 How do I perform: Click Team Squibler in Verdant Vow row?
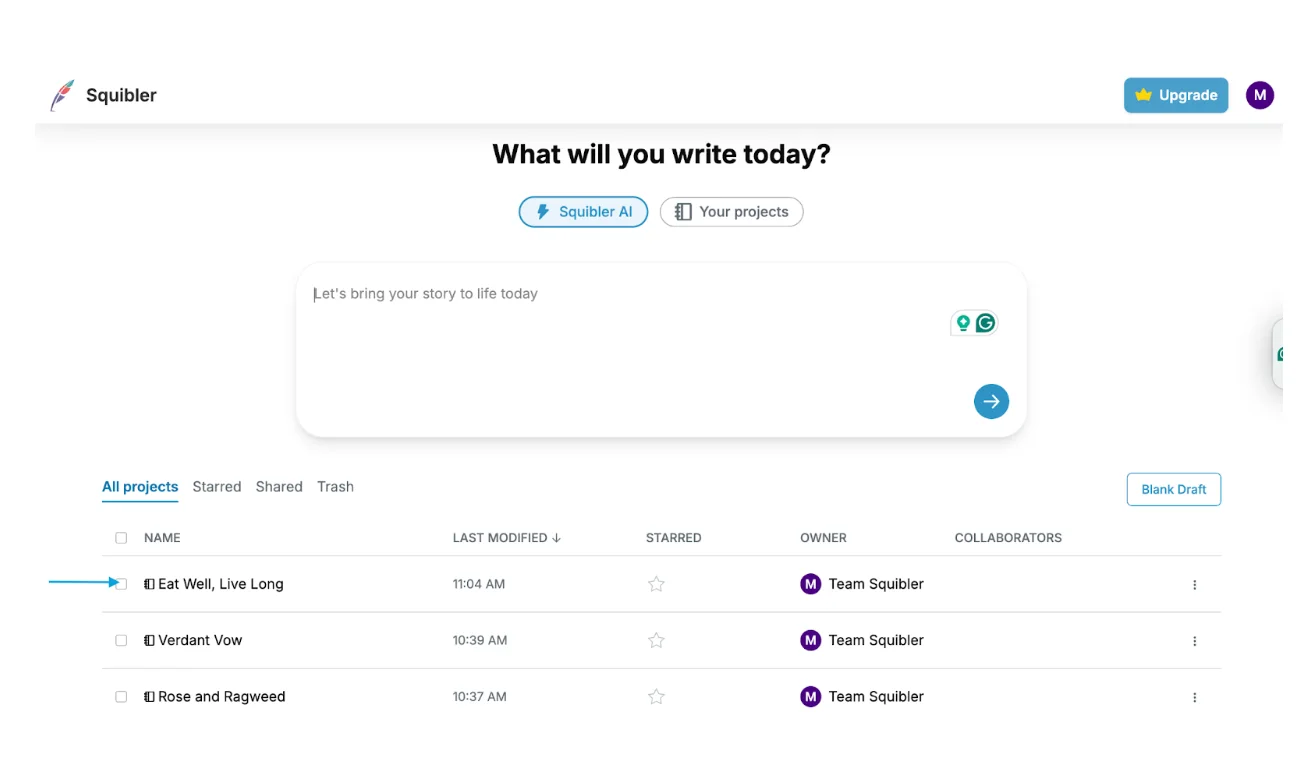click(876, 640)
